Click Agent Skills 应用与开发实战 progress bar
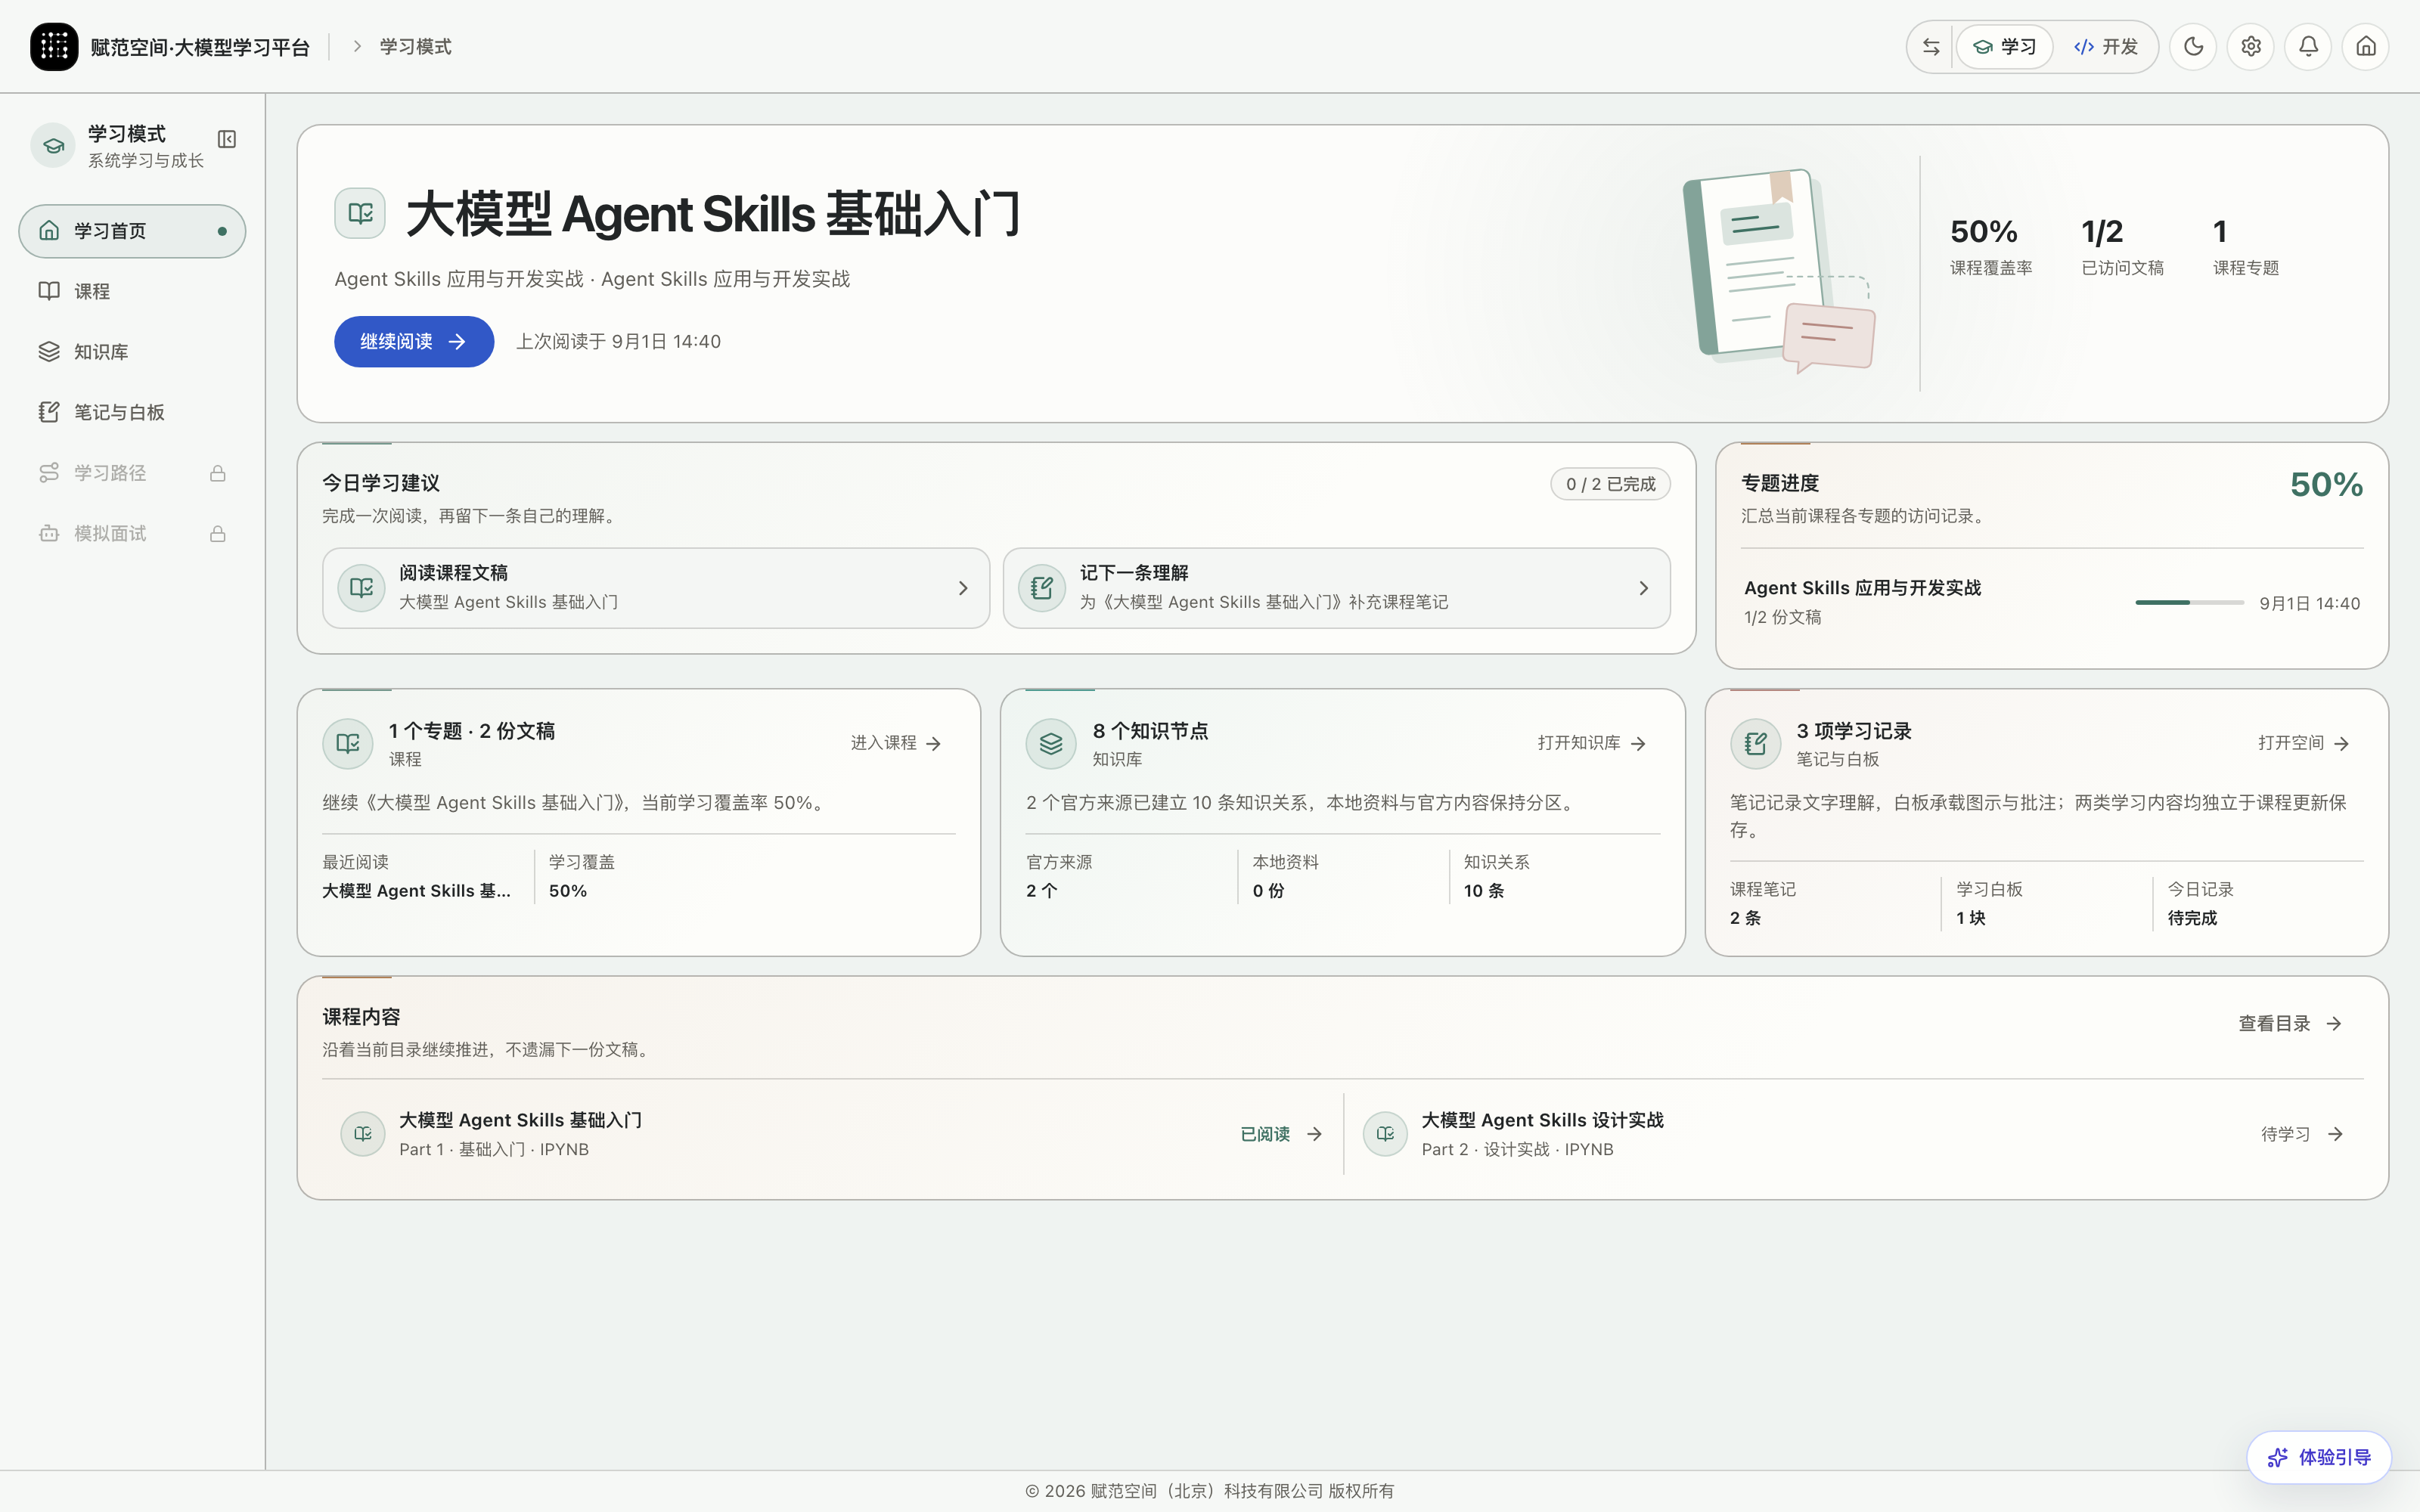Viewport: 2420px width, 1512px height. [x=2189, y=603]
